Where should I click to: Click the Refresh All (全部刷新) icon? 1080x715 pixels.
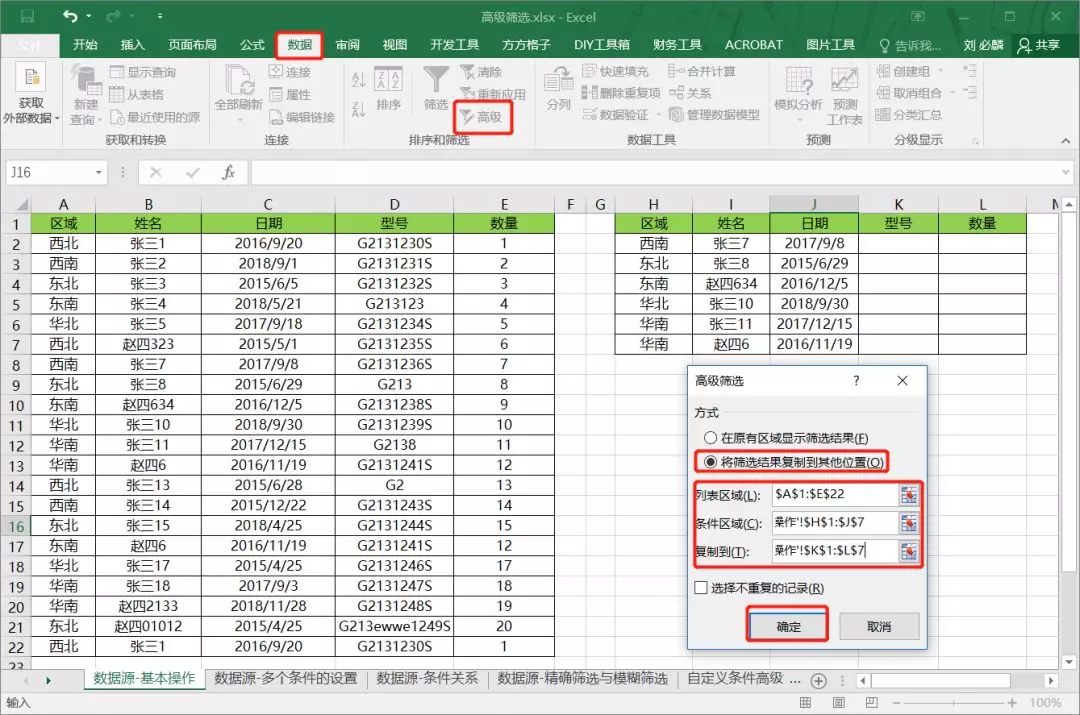[238, 81]
